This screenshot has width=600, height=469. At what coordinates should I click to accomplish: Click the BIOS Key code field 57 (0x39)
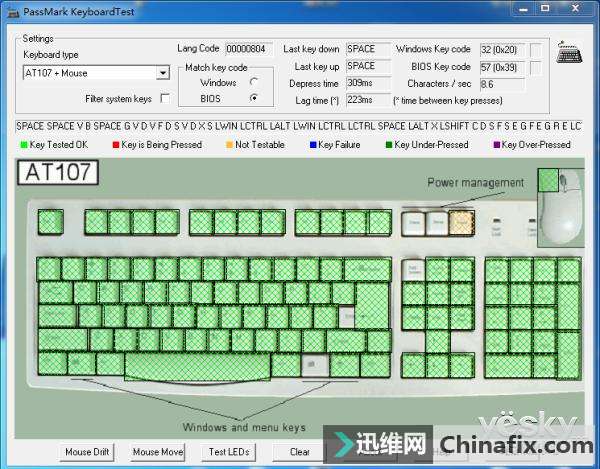(502, 68)
